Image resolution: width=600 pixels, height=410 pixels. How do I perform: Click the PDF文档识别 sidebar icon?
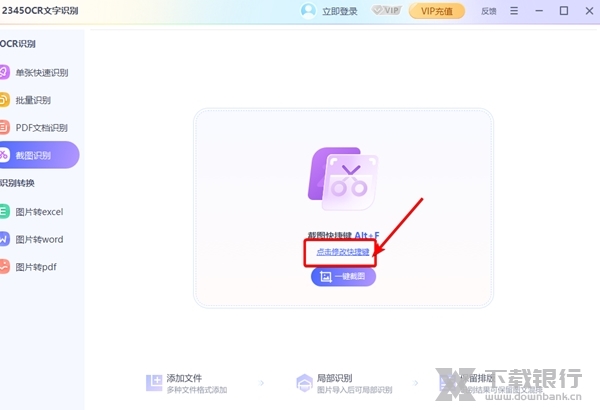point(4,127)
